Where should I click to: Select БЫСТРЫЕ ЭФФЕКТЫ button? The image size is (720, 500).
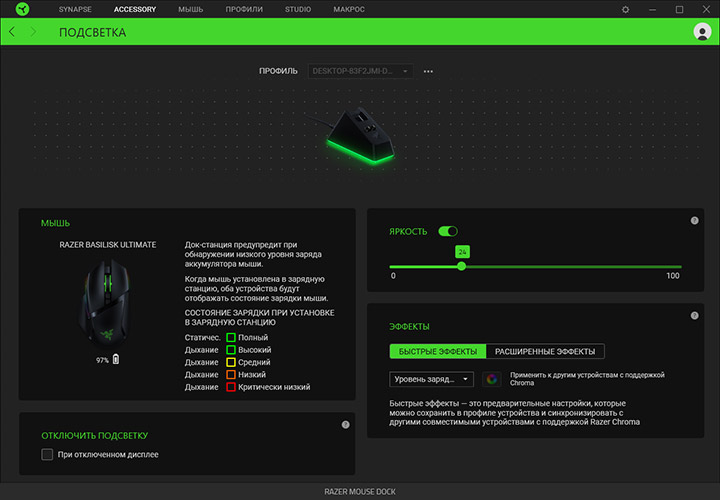[x=438, y=351]
